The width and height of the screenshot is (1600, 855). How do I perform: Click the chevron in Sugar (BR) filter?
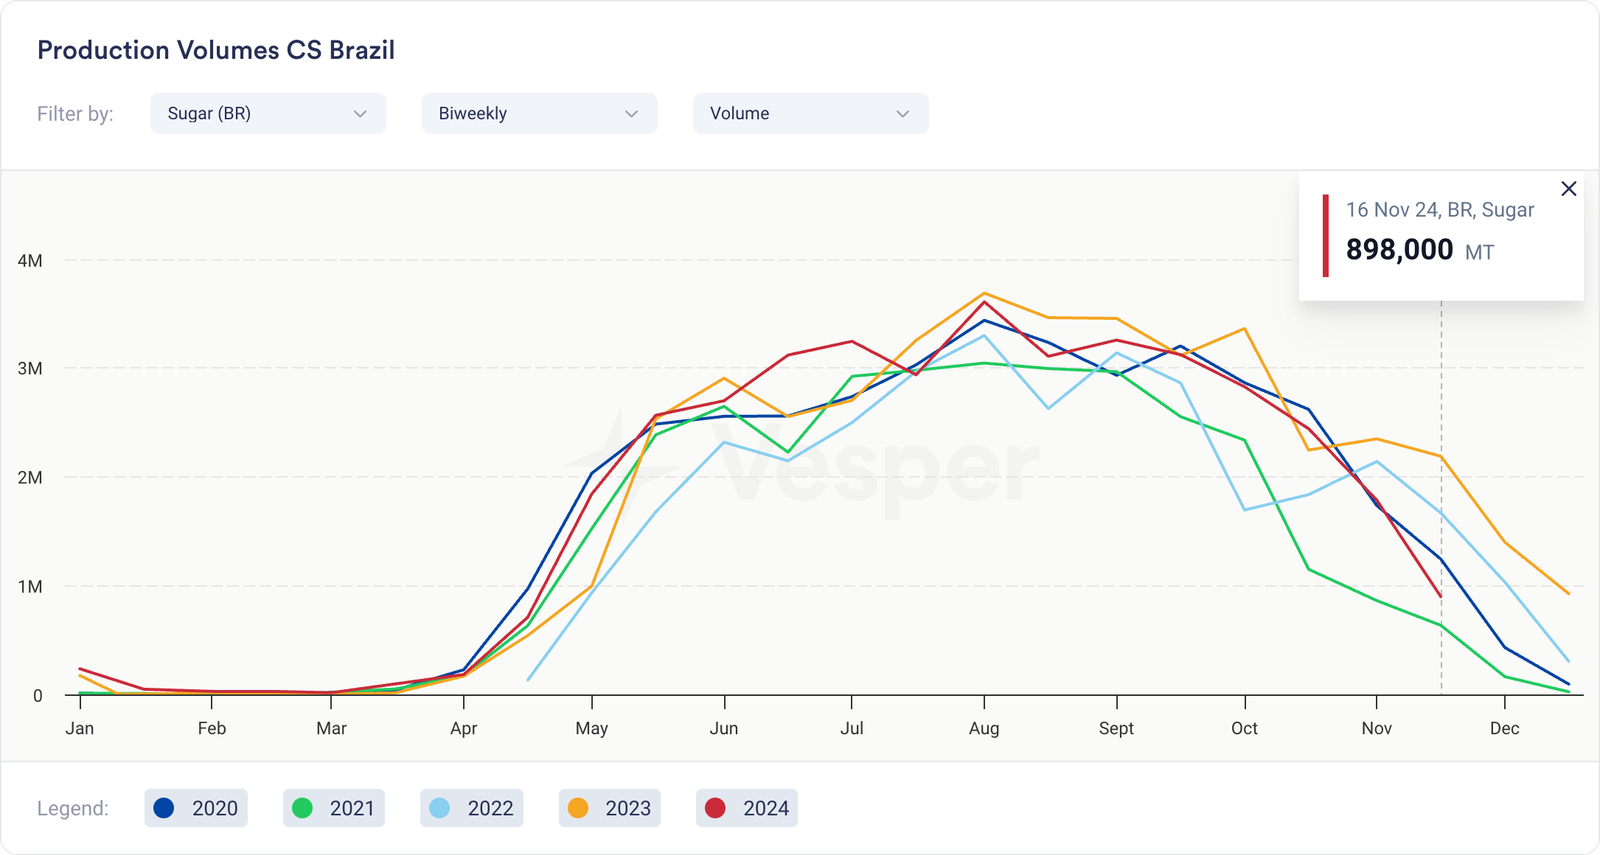click(360, 114)
